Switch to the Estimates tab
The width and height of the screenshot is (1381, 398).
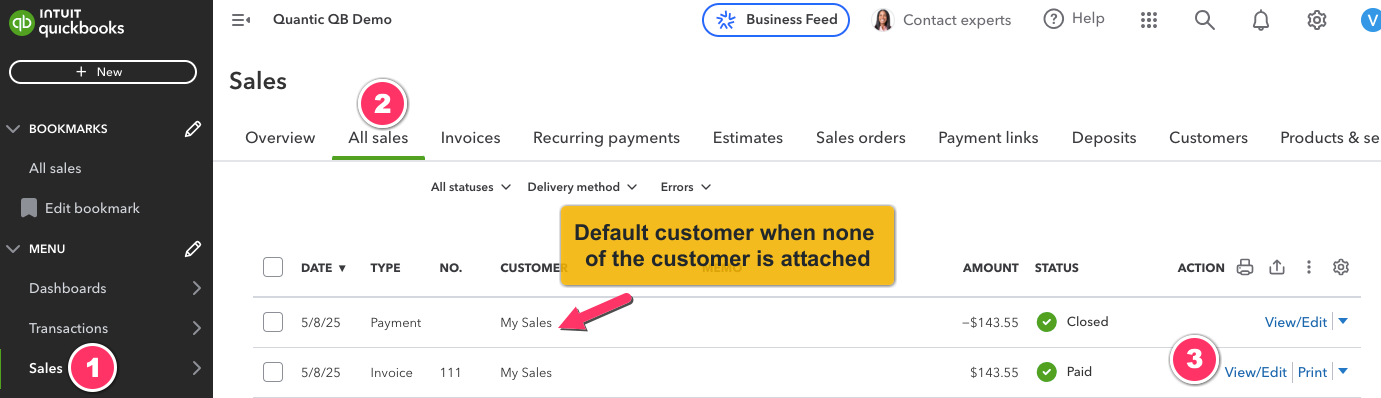pyautogui.click(x=748, y=138)
